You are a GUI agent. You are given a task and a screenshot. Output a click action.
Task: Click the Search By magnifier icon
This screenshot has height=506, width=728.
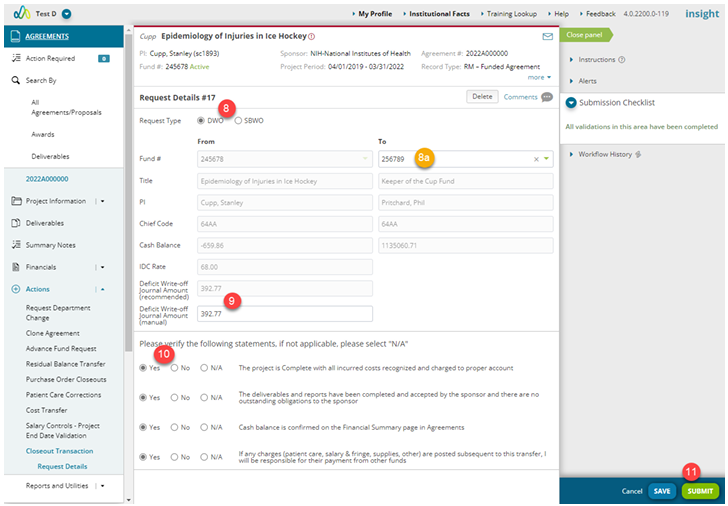point(16,80)
